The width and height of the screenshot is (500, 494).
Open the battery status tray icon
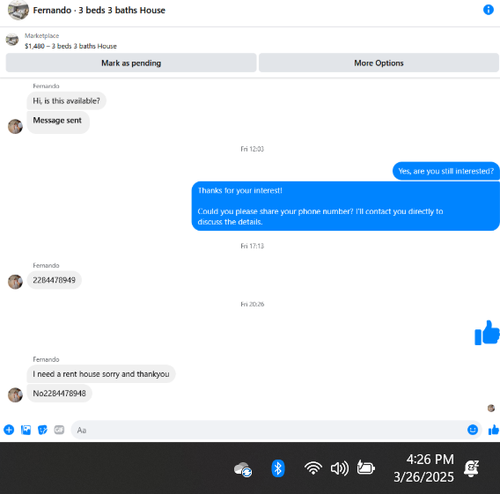tap(366, 467)
